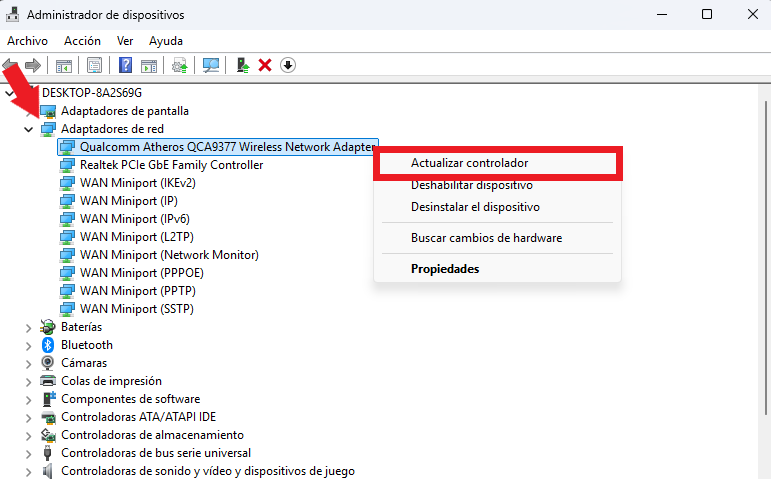Select WAN Miniport (Network Monitor)
This screenshot has width=771, height=479.
(x=169, y=255)
